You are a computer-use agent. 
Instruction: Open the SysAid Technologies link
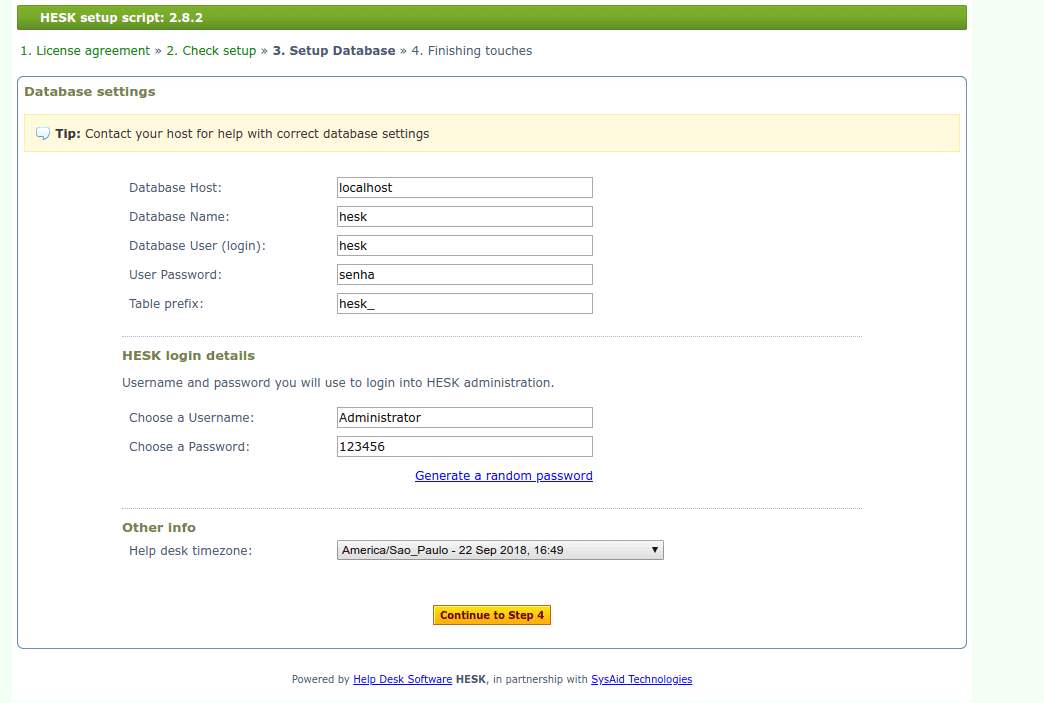click(641, 679)
